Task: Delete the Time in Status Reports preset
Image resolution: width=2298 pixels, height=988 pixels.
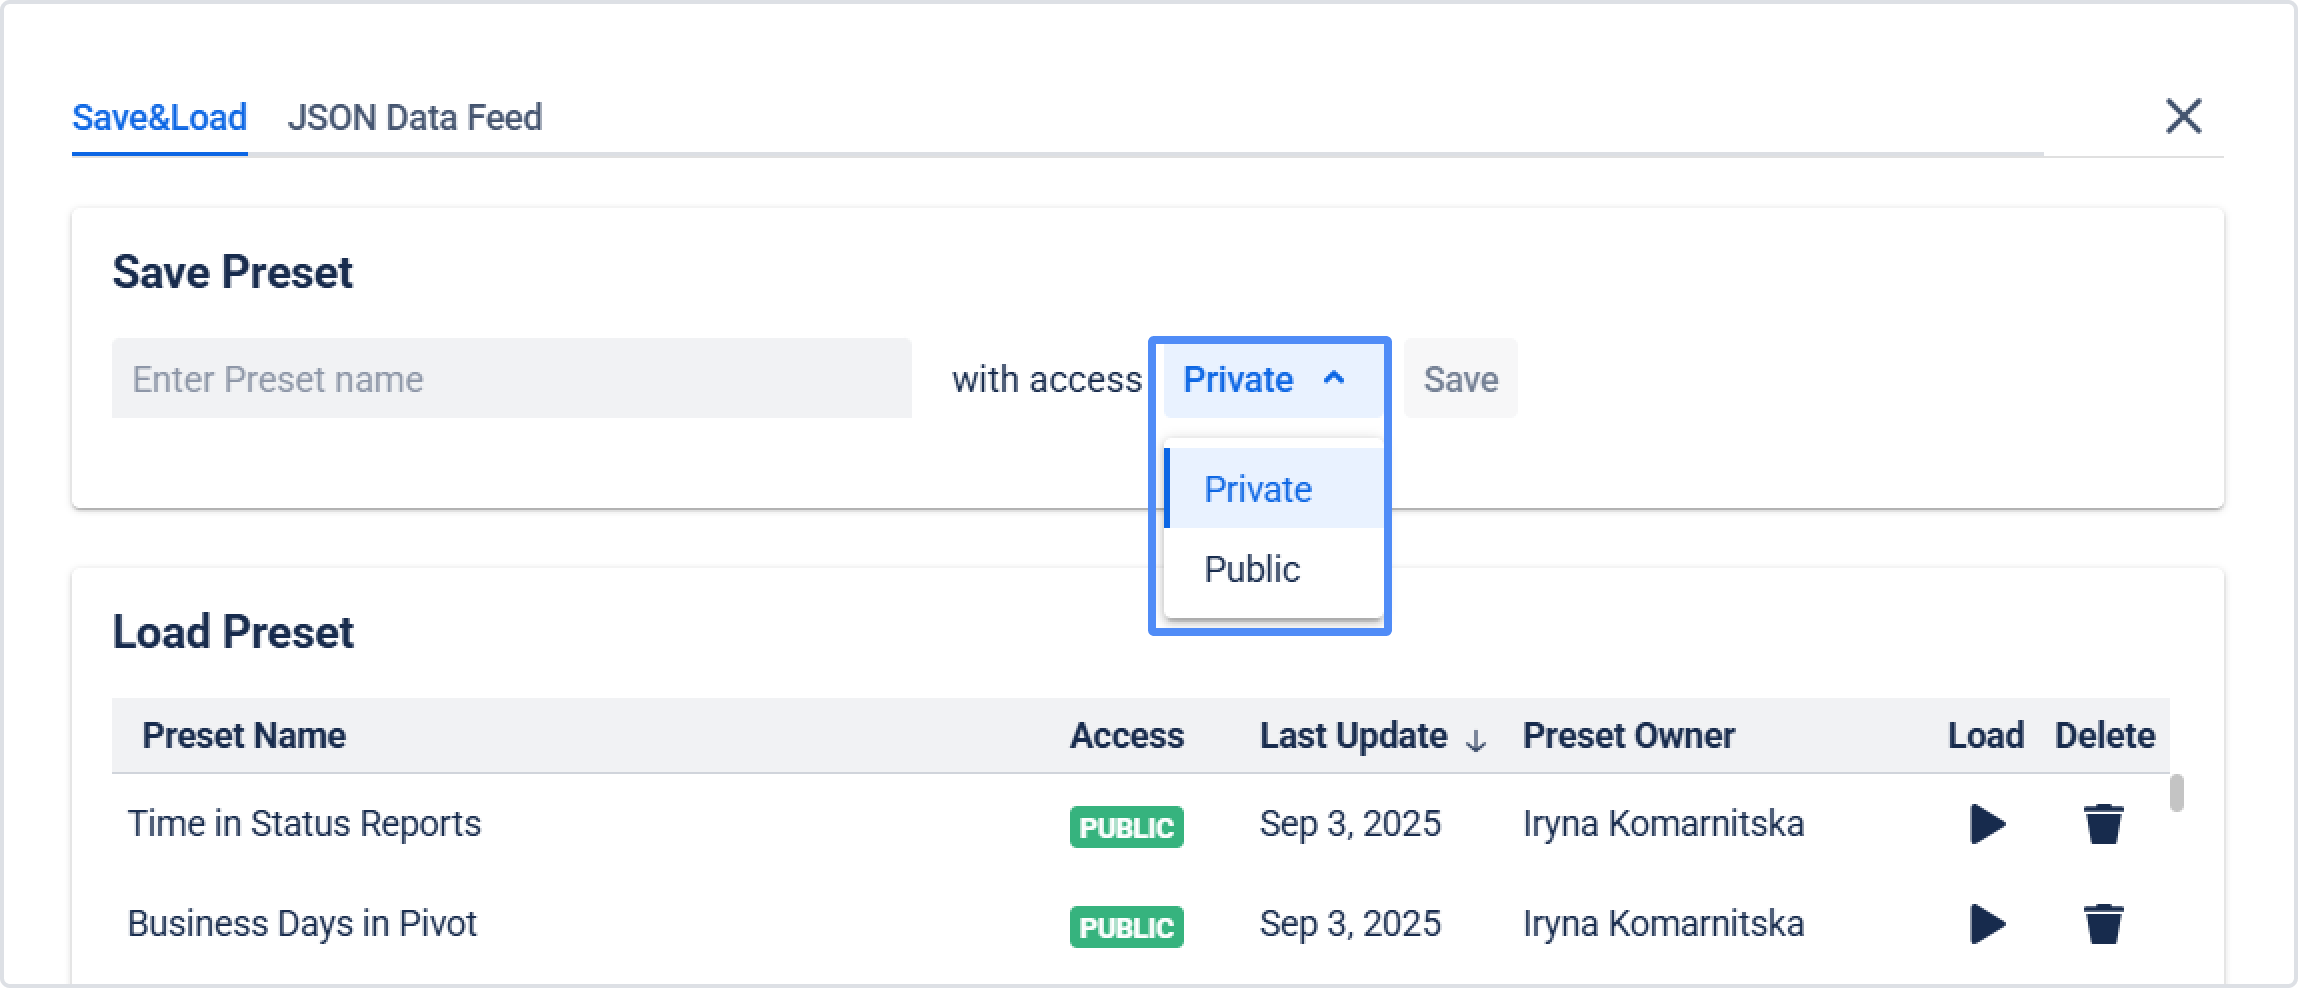Action: click(2103, 824)
